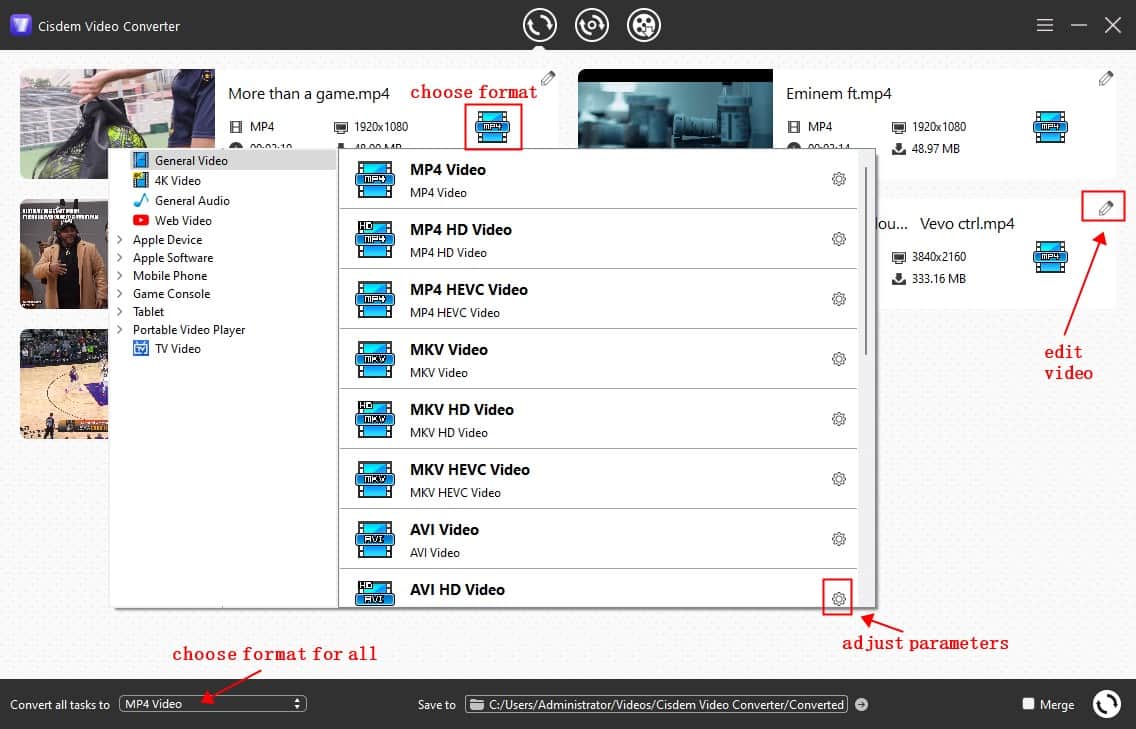Image resolution: width=1136 pixels, height=729 pixels.
Task: Open the video Download/Toolbox icon at top
Action: point(644,24)
